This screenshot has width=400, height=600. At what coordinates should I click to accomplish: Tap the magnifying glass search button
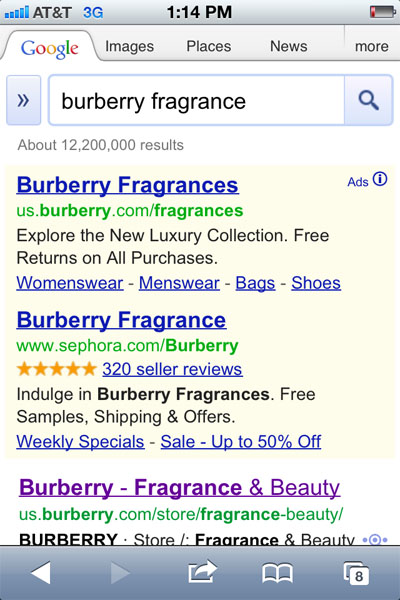(x=369, y=100)
